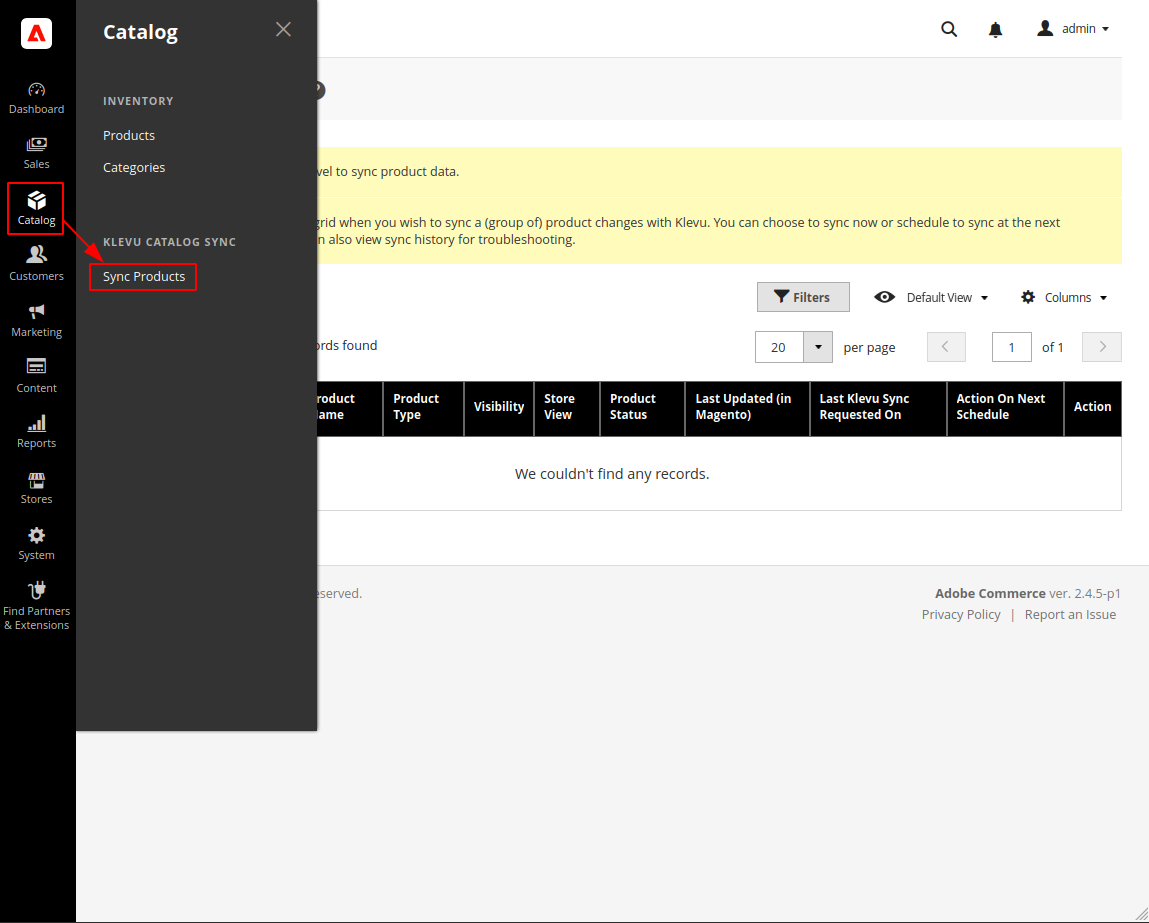Click the KLEVU CATALOG SYNC heading

(x=170, y=242)
